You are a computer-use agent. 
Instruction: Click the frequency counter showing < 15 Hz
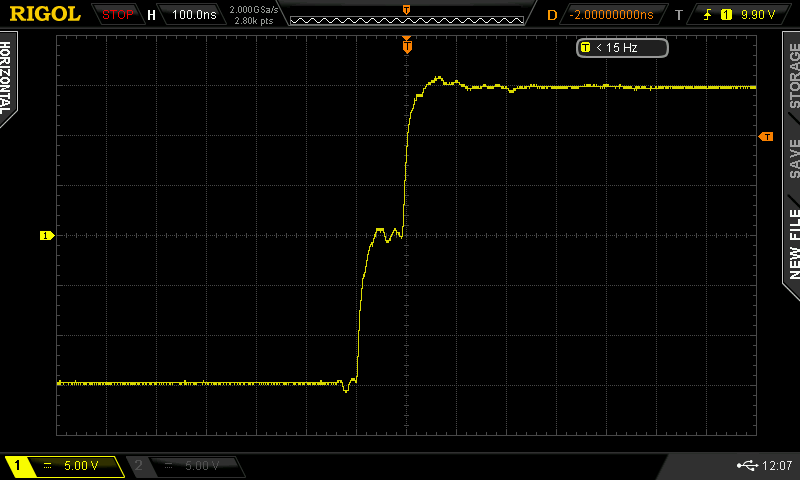tap(621, 47)
